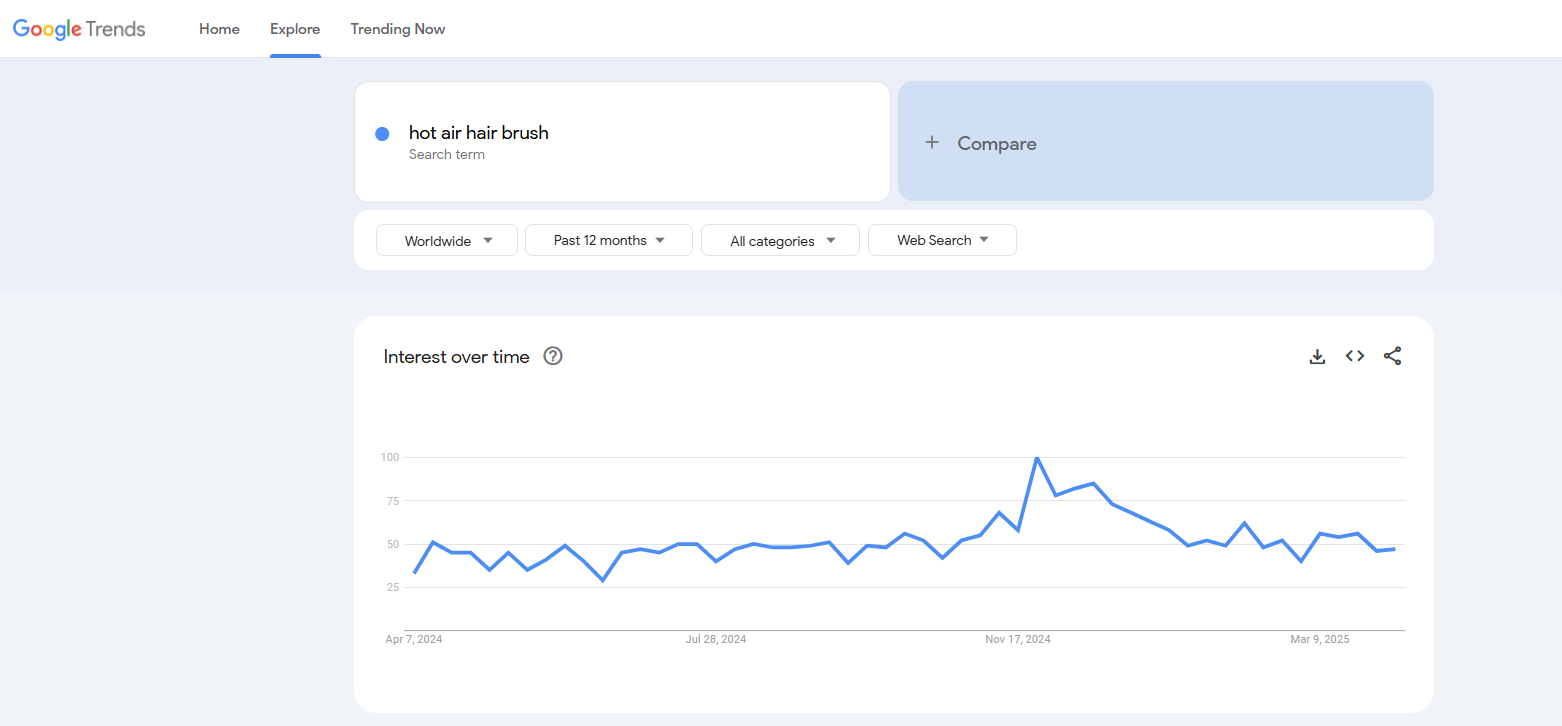
Task: Open the Trending Now tab
Action: tap(398, 29)
